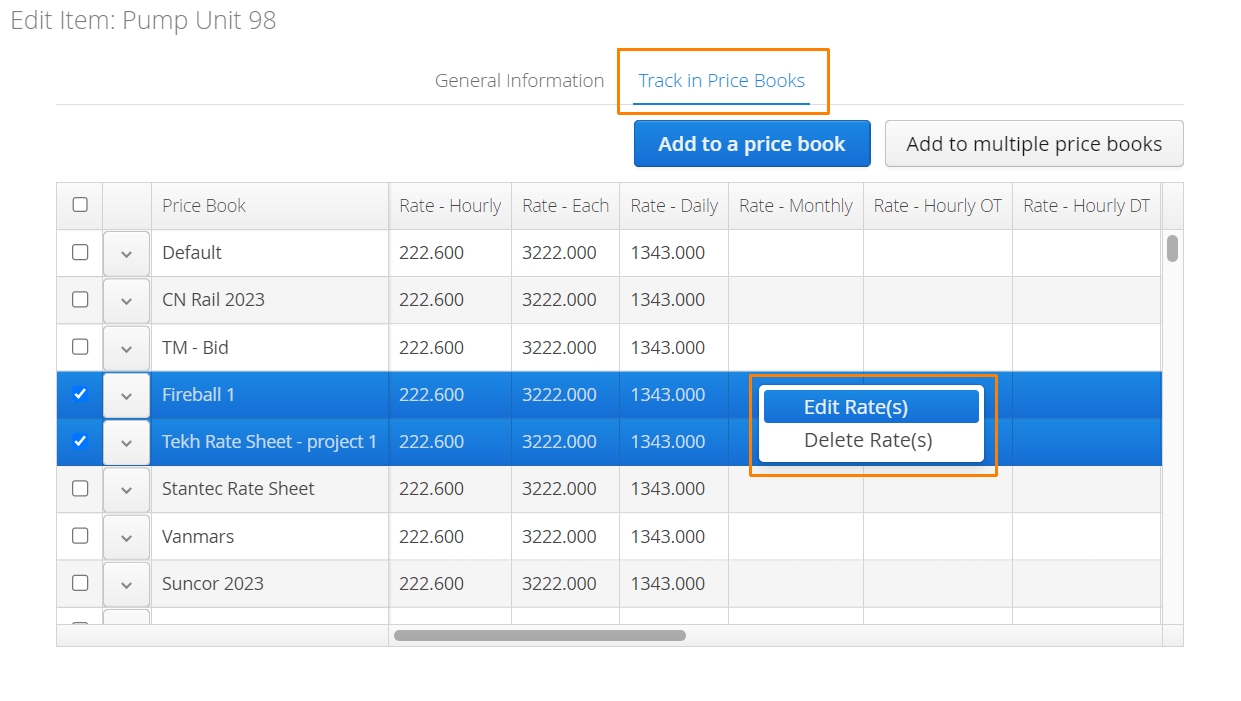Expand the Default row chevron
Viewport: 1241px width, 701px height.
coord(126,254)
